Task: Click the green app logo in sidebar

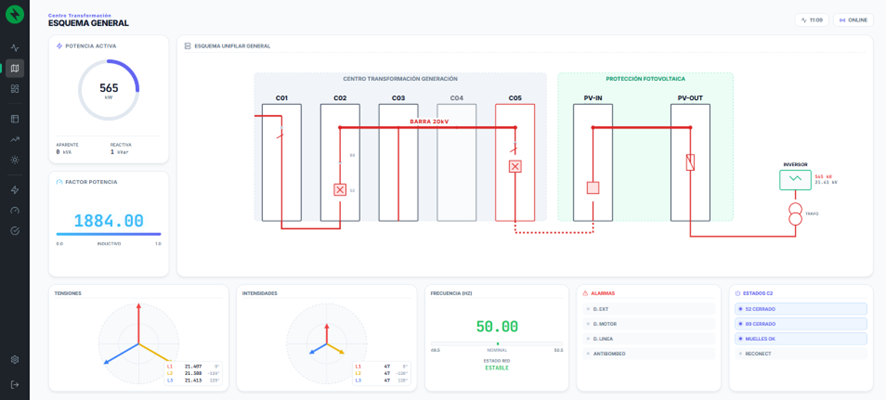Action: [x=15, y=16]
